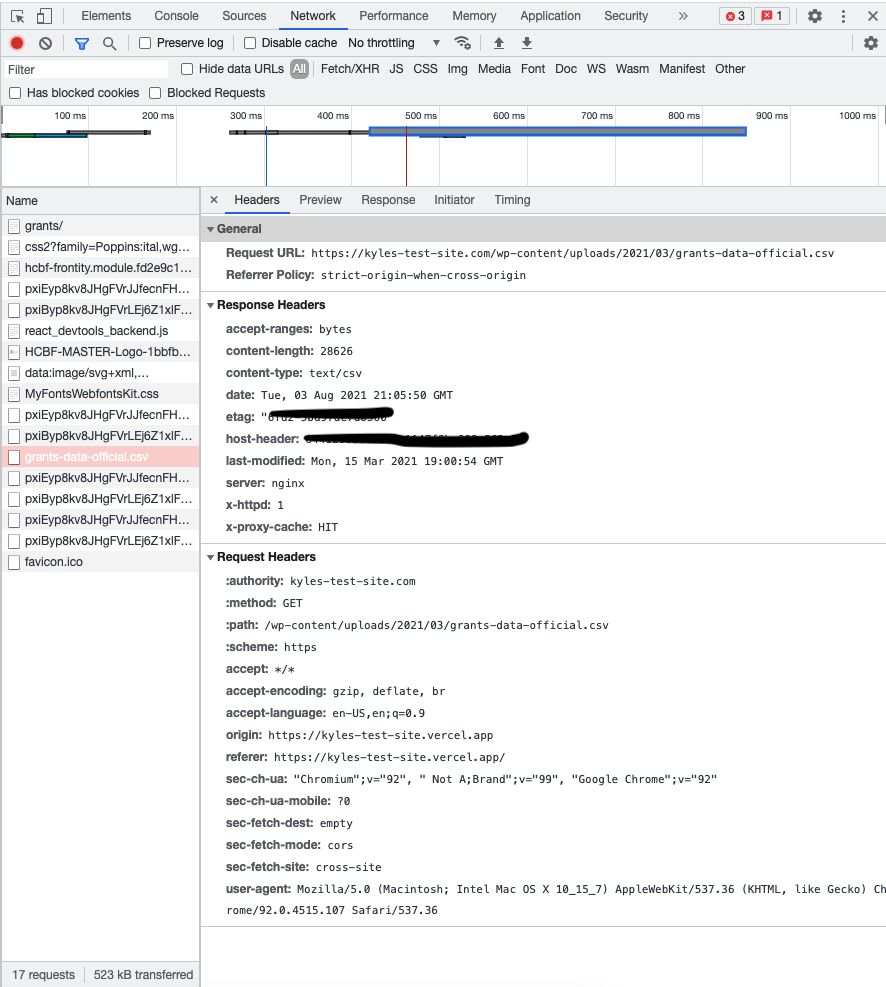Click the Filter text input field

click(85, 70)
